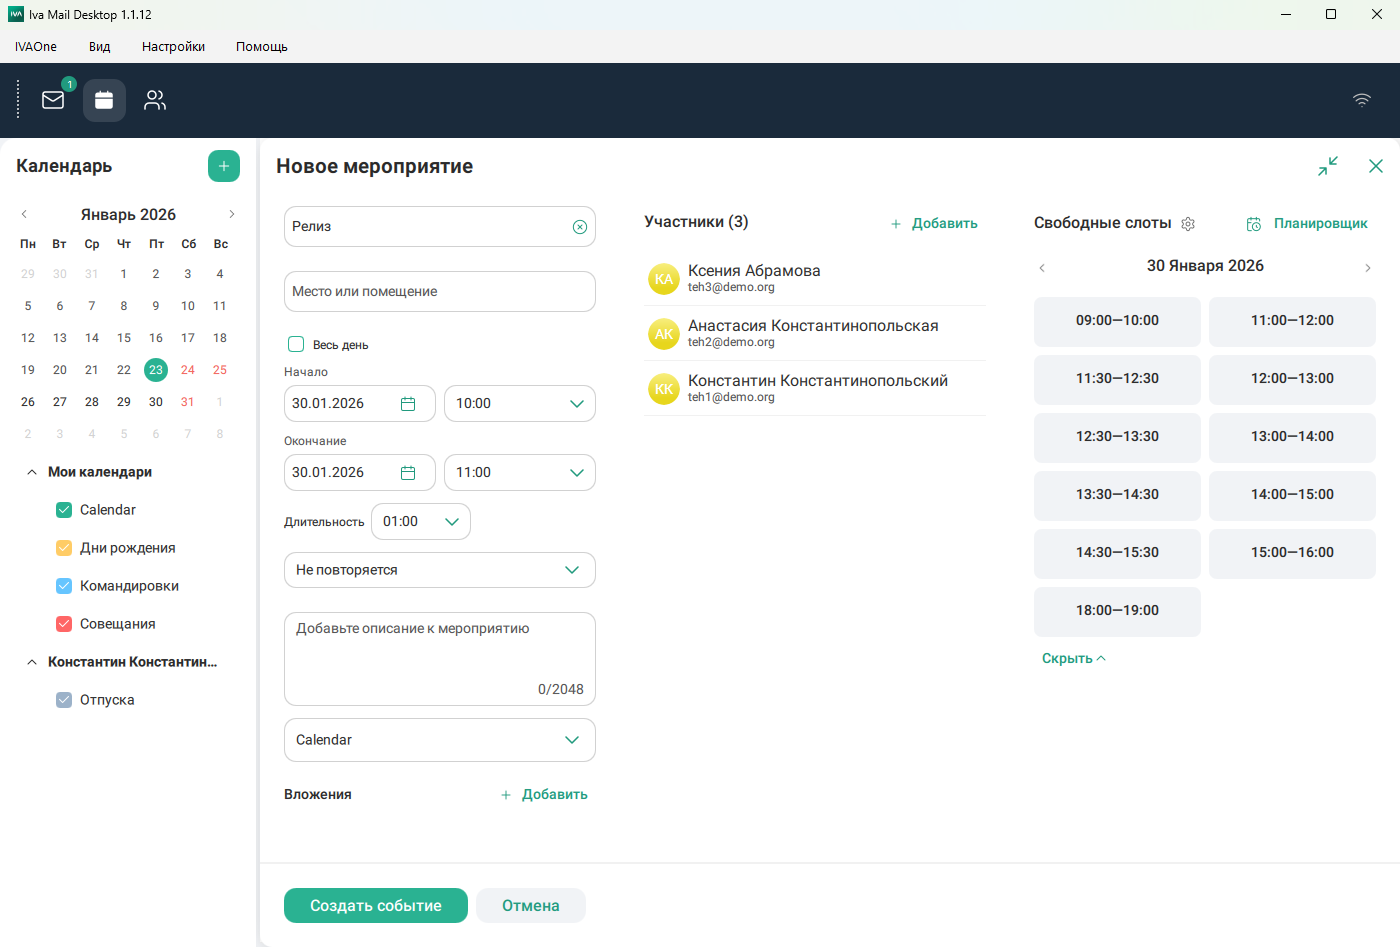1400x947 pixels.
Task: Open the start date calendar picker
Action: point(408,404)
